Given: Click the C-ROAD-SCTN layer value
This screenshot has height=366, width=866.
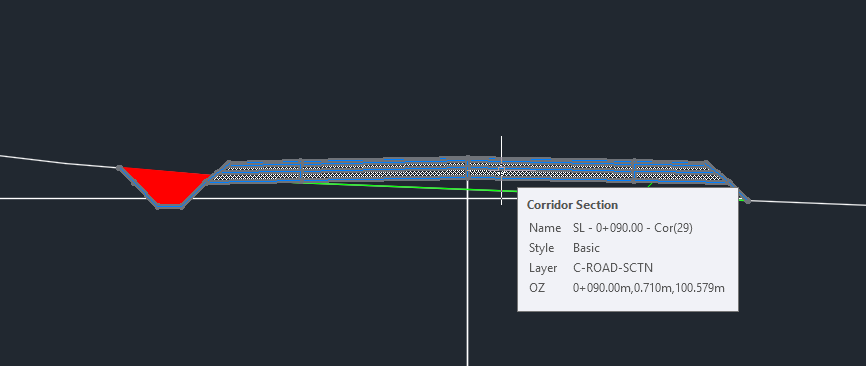Looking at the screenshot, I should click(613, 268).
